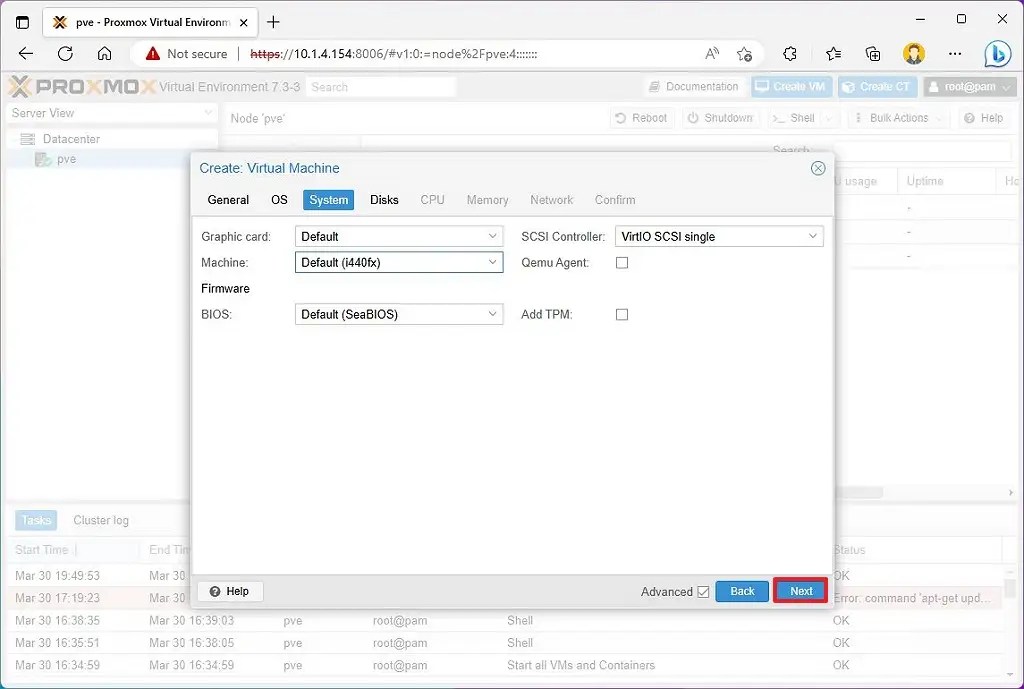Click the Reboot icon for node pve
Screen dimensions: 1024x689
click(641, 117)
